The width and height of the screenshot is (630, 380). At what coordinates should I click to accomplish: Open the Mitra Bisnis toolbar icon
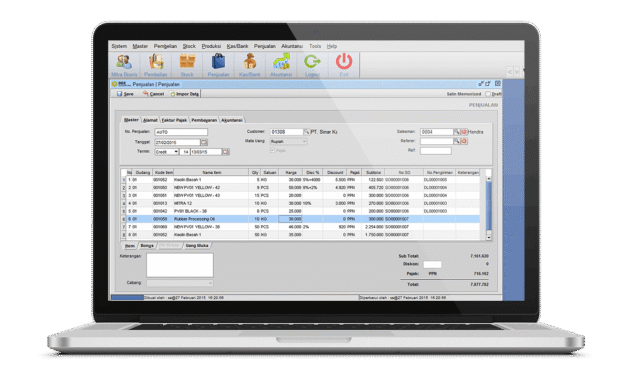click(124, 65)
